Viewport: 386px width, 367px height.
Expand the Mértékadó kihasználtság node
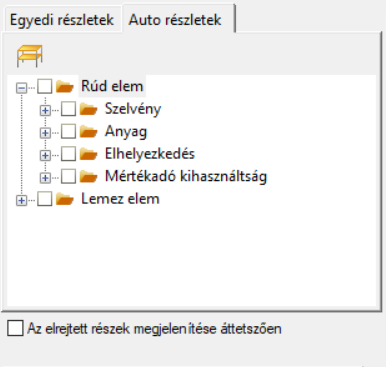45,178
